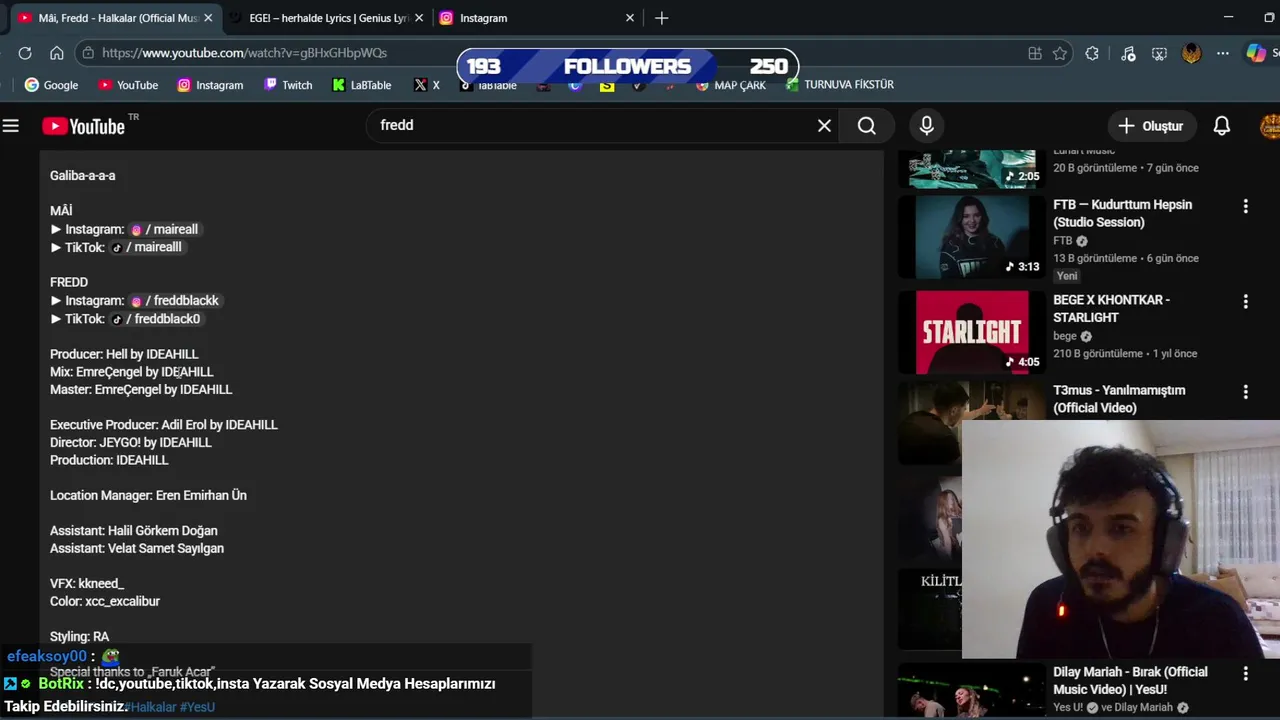Add this page to favorites star
The image size is (1280, 720).
(x=1060, y=53)
